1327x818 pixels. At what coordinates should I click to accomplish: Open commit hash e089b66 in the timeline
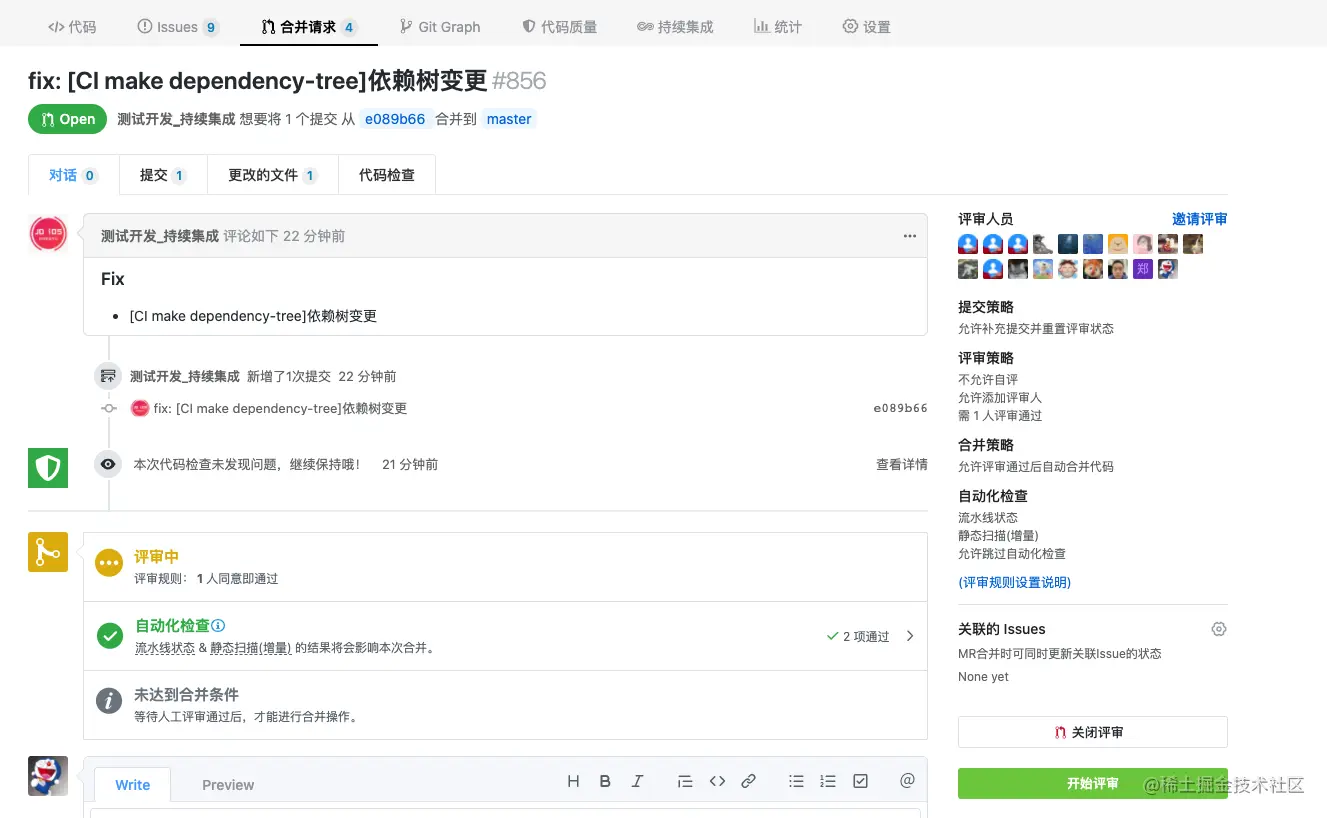click(900, 408)
